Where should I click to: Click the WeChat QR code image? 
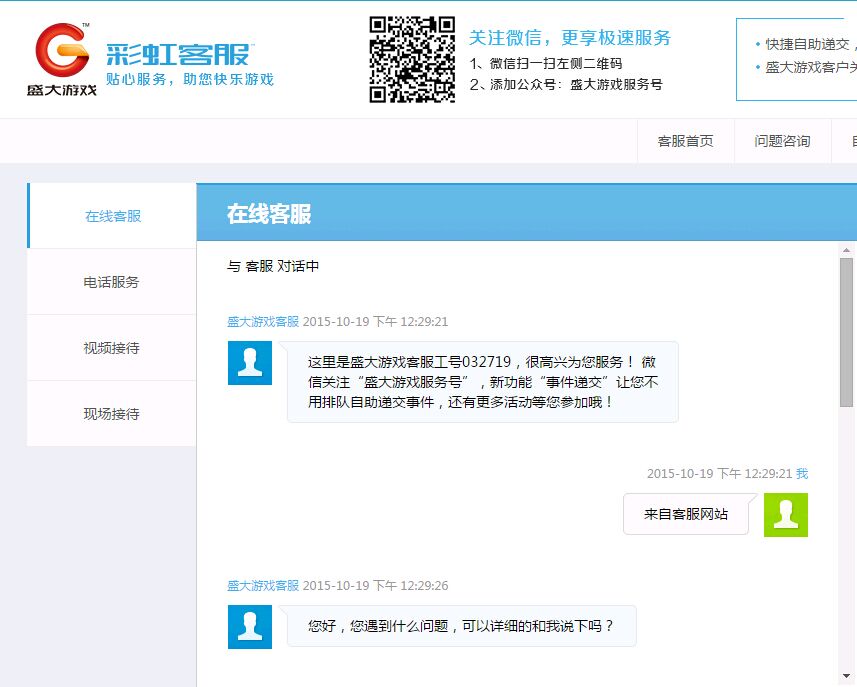[x=412, y=59]
